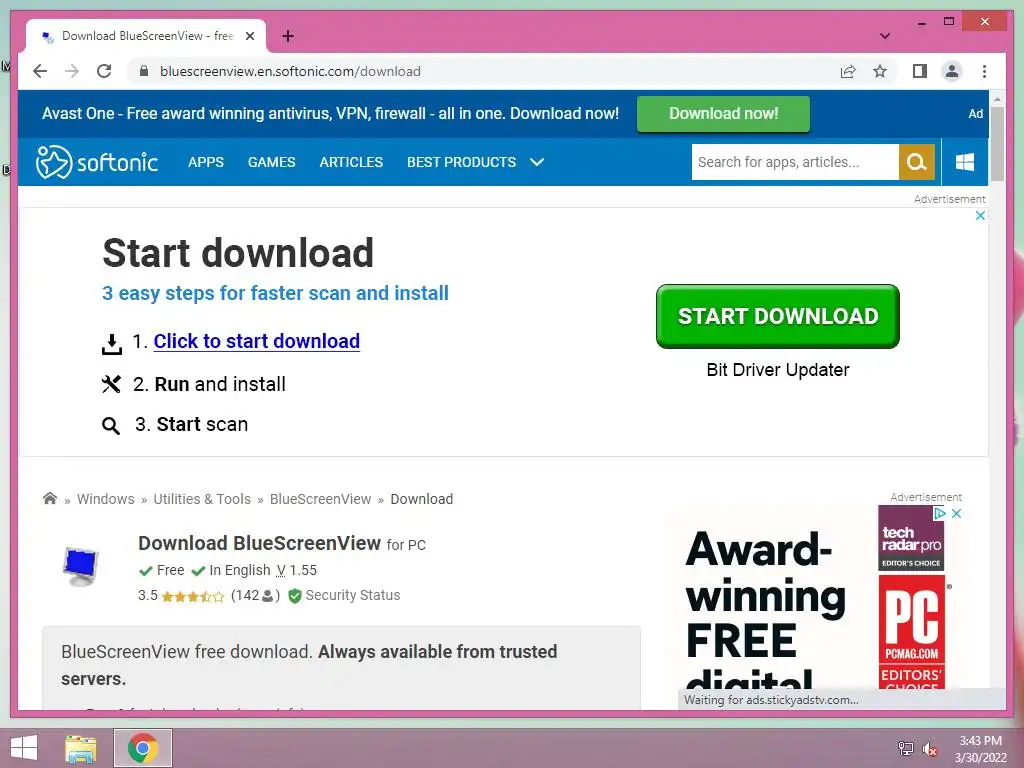Go to the home breadcrumb icon
The image size is (1024, 768).
[x=50, y=498]
